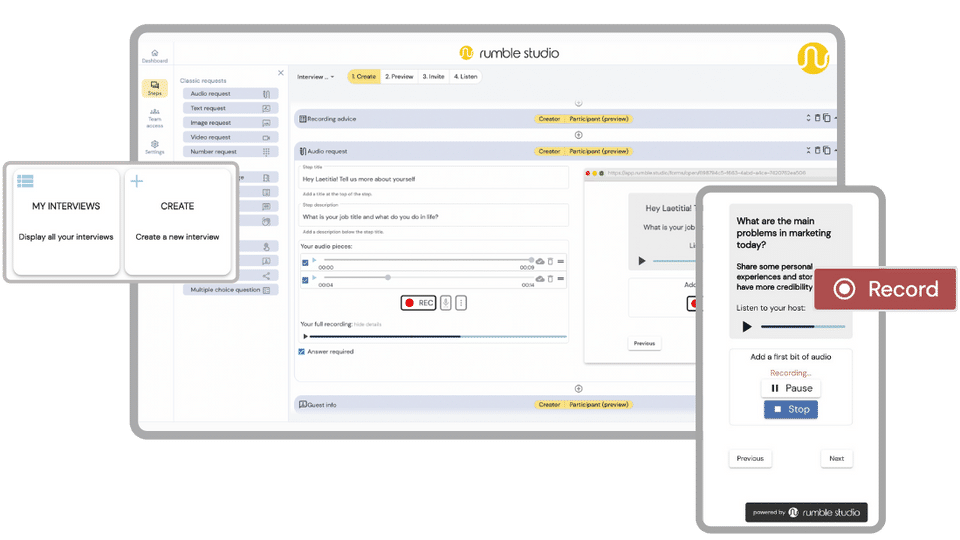Image resolution: width=960 pixels, height=540 pixels.
Task: Download the second audio piece via cloud icon
Action: coord(540,279)
